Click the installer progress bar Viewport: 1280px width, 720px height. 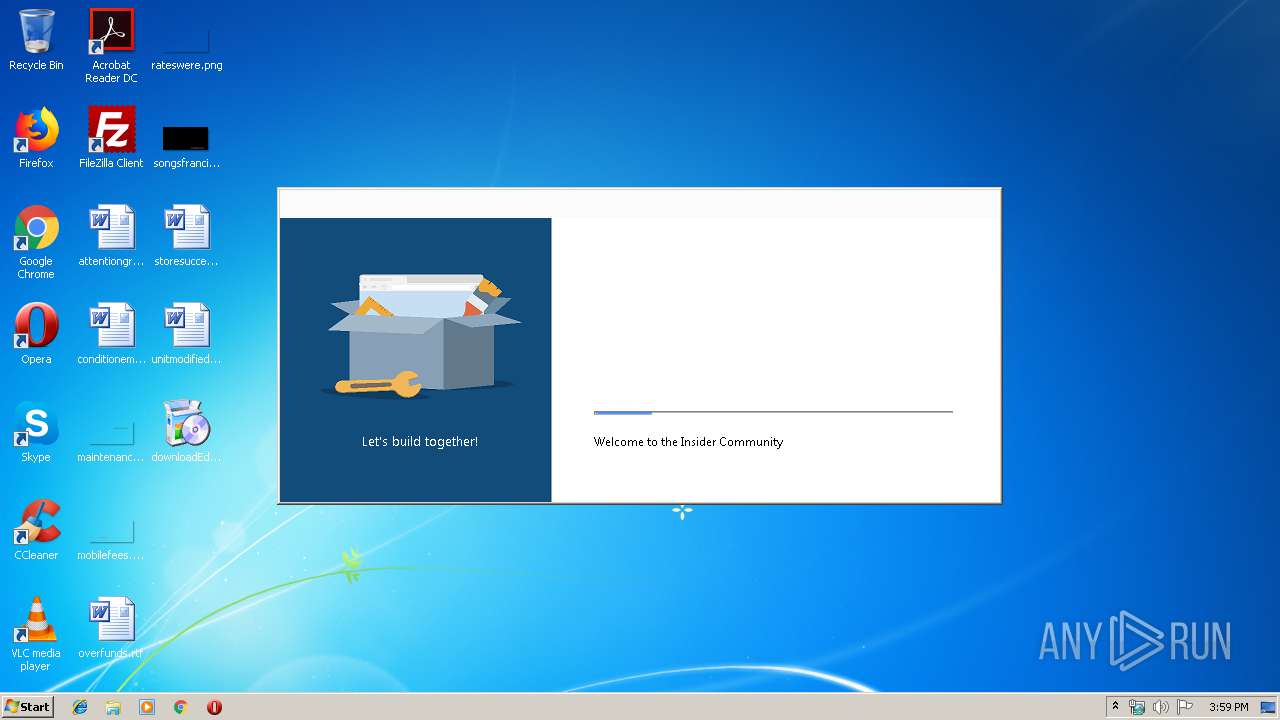tap(773, 412)
